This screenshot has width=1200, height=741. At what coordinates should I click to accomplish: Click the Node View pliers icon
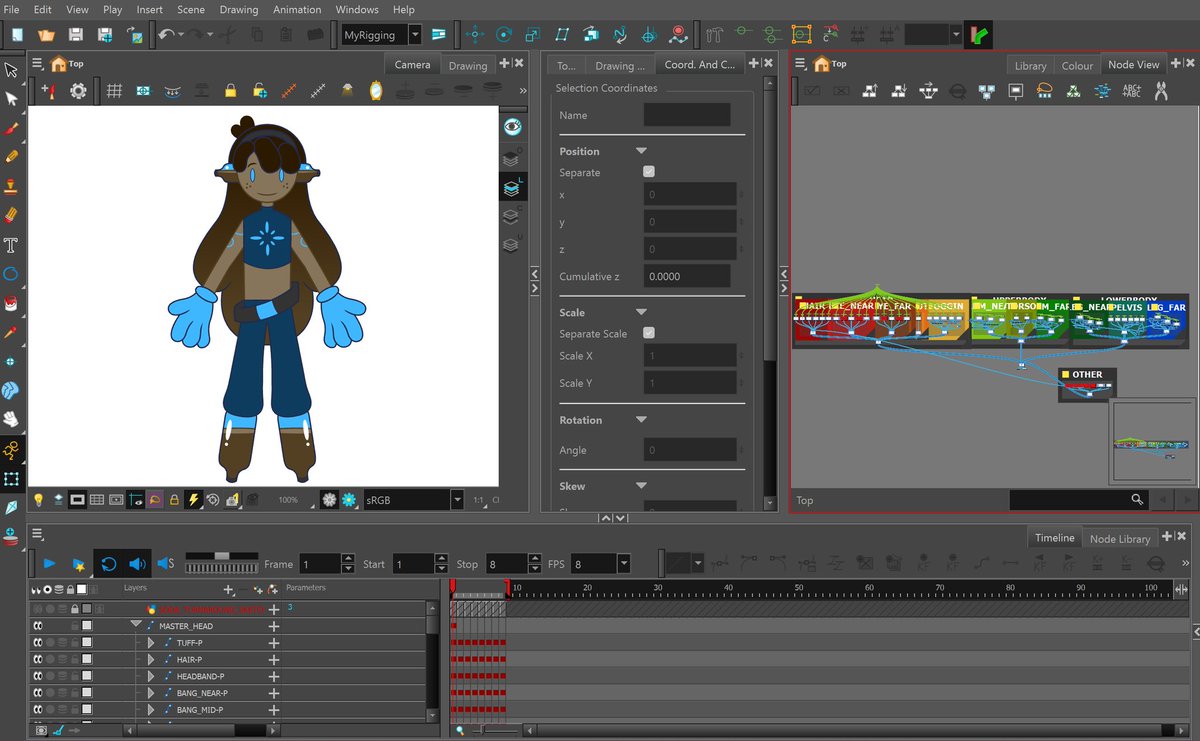pyautogui.click(x=1161, y=91)
